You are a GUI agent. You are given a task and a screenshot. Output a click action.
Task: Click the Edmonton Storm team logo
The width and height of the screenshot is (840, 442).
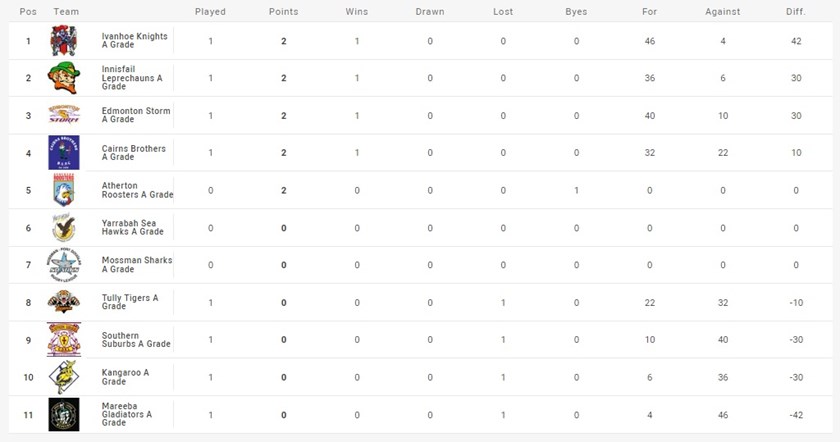63,115
